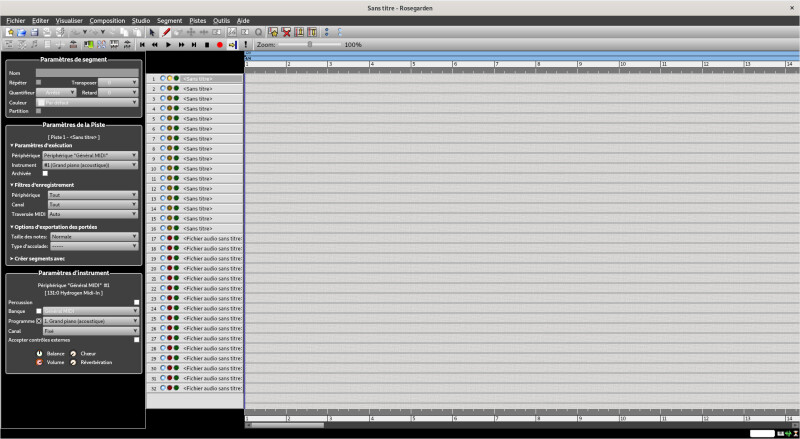Arm track 5 for recording (yellow LED)
The image size is (800, 439).
point(169,118)
